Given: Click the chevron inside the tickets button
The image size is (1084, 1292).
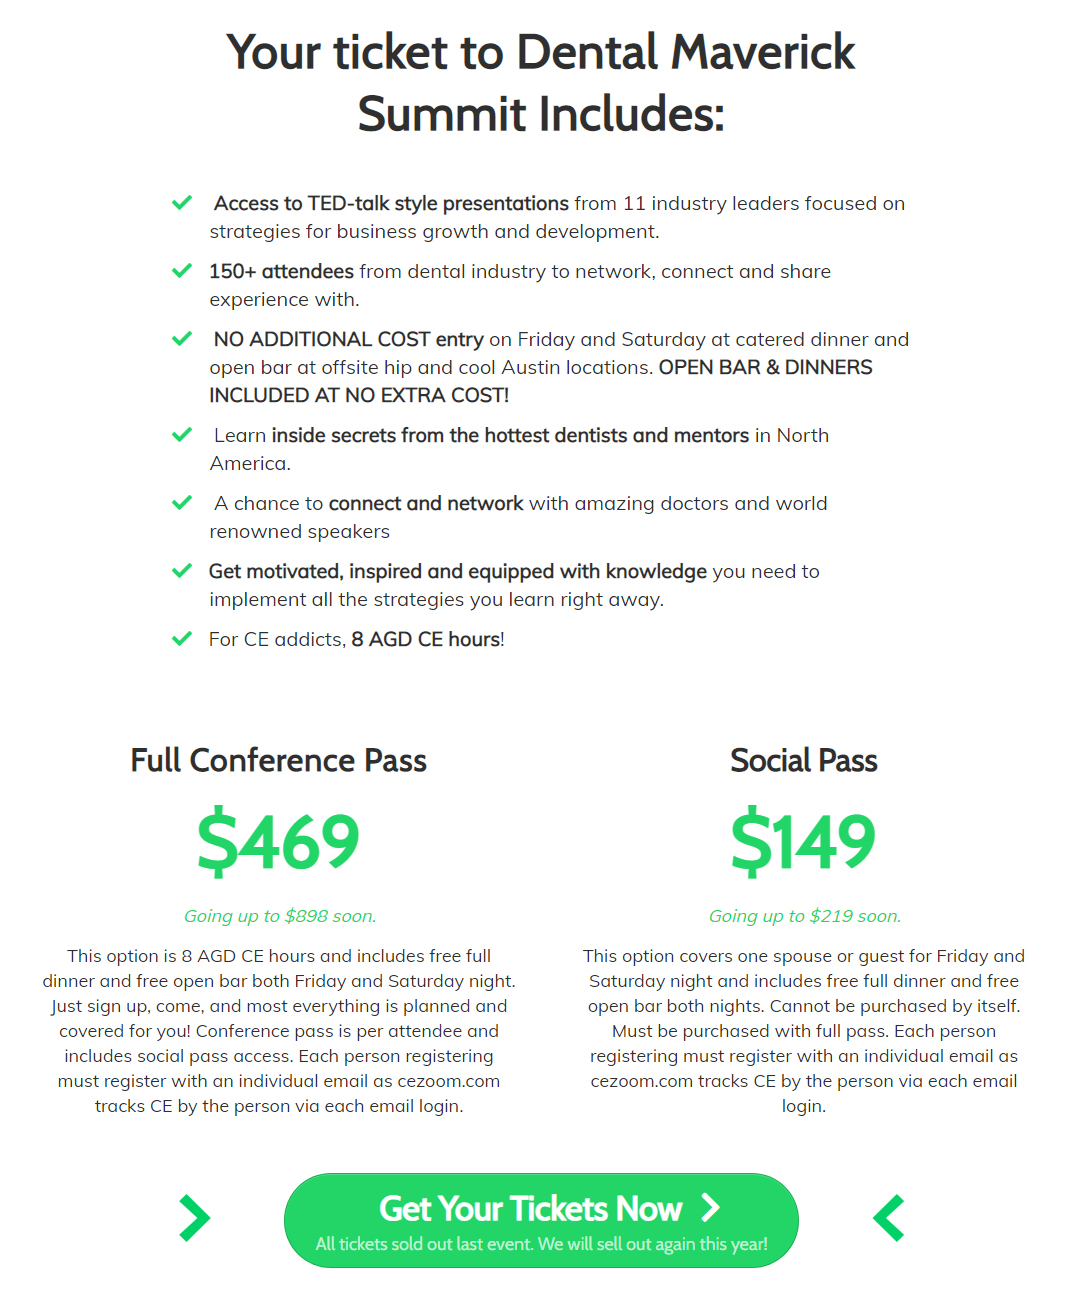Looking at the screenshot, I should (x=710, y=1208).
